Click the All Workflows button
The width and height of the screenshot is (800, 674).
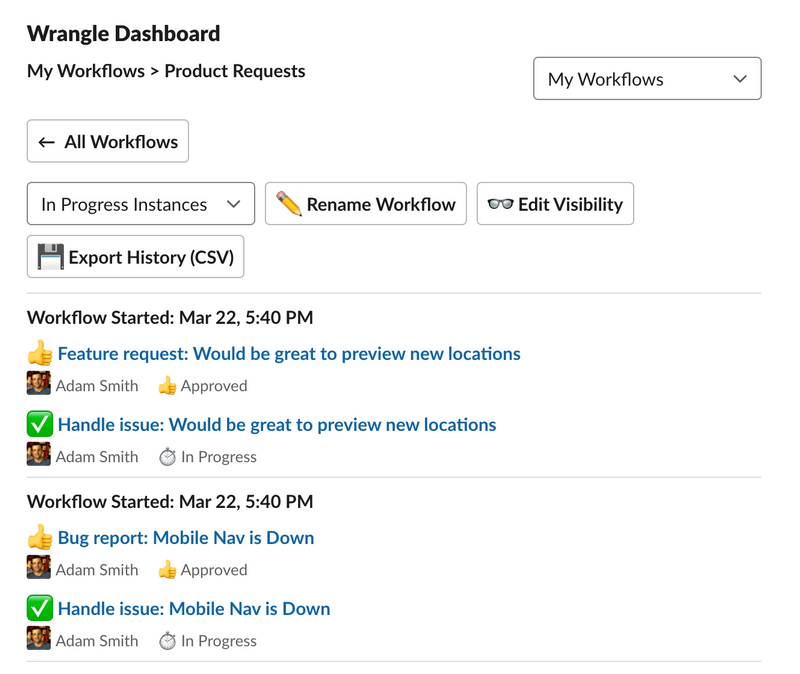point(107,141)
